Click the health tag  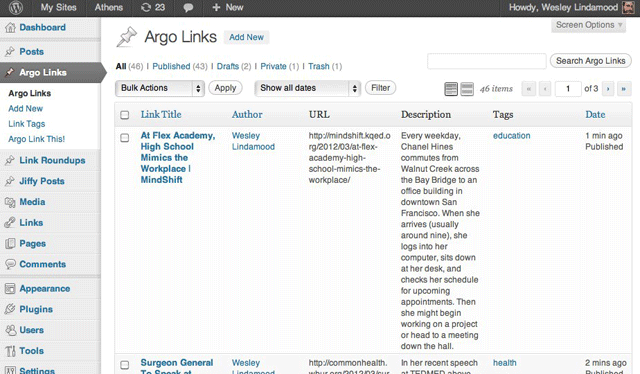point(504,363)
